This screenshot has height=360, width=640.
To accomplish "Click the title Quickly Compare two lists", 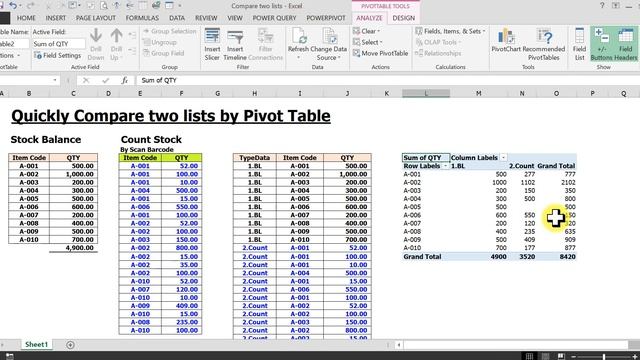I will pyautogui.click(x=171, y=116).
